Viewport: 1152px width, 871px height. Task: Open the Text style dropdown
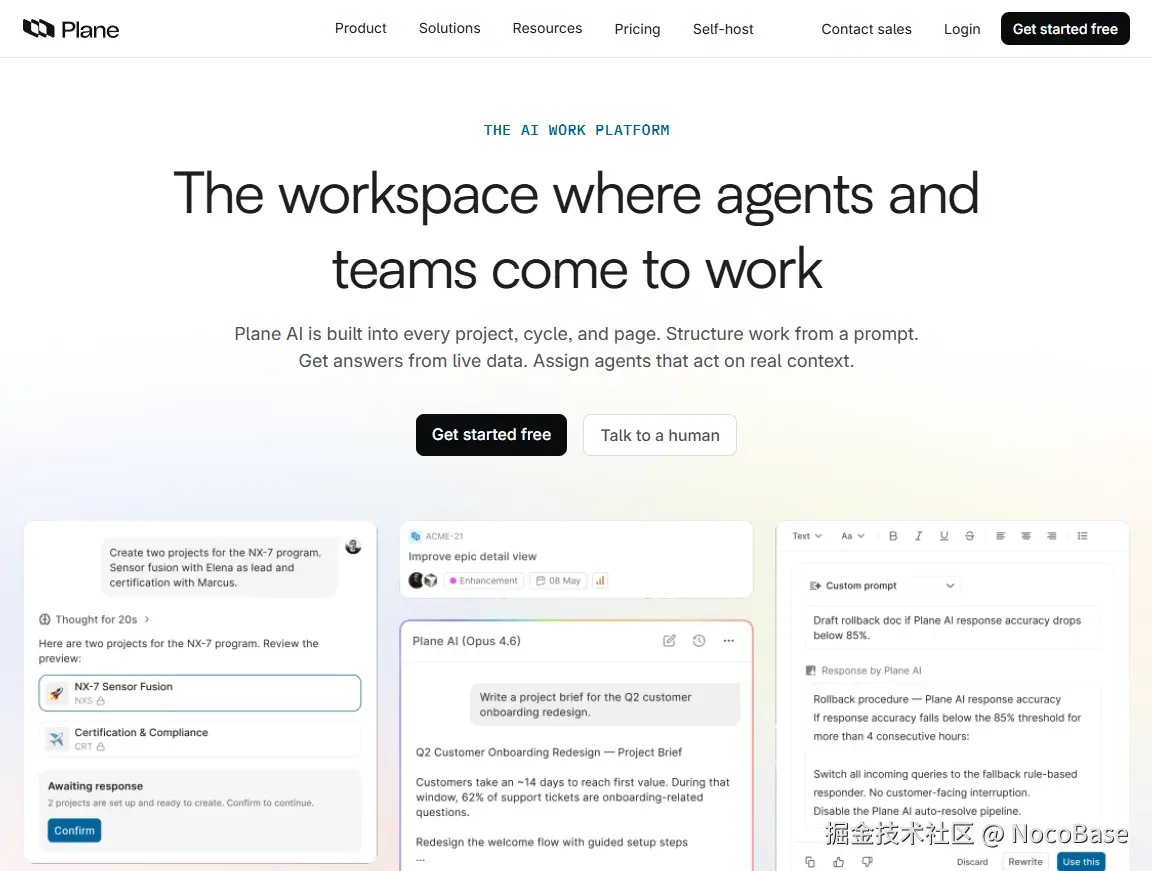click(x=807, y=536)
